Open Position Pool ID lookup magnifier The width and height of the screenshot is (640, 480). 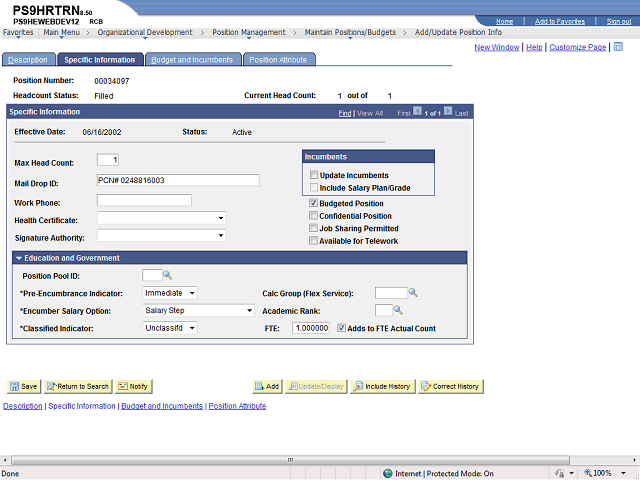tap(167, 276)
